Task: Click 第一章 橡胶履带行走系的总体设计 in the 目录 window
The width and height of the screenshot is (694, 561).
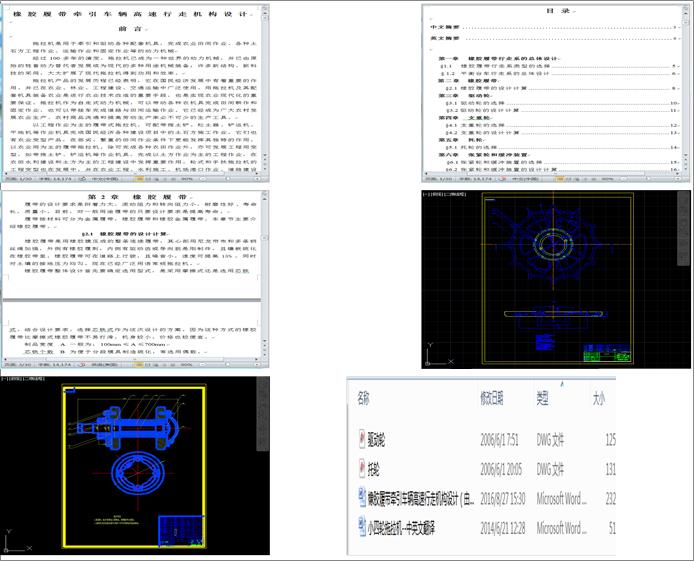Action: (499, 58)
